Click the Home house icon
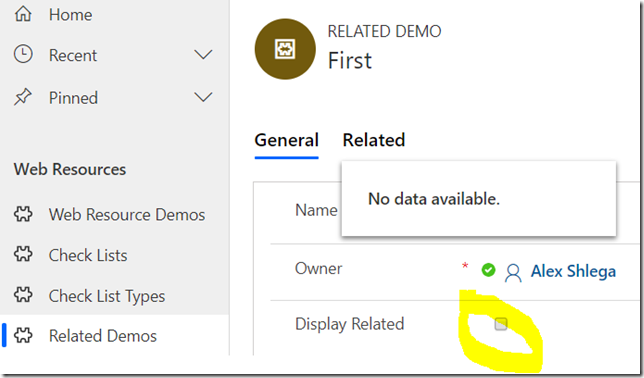 pos(23,14)
